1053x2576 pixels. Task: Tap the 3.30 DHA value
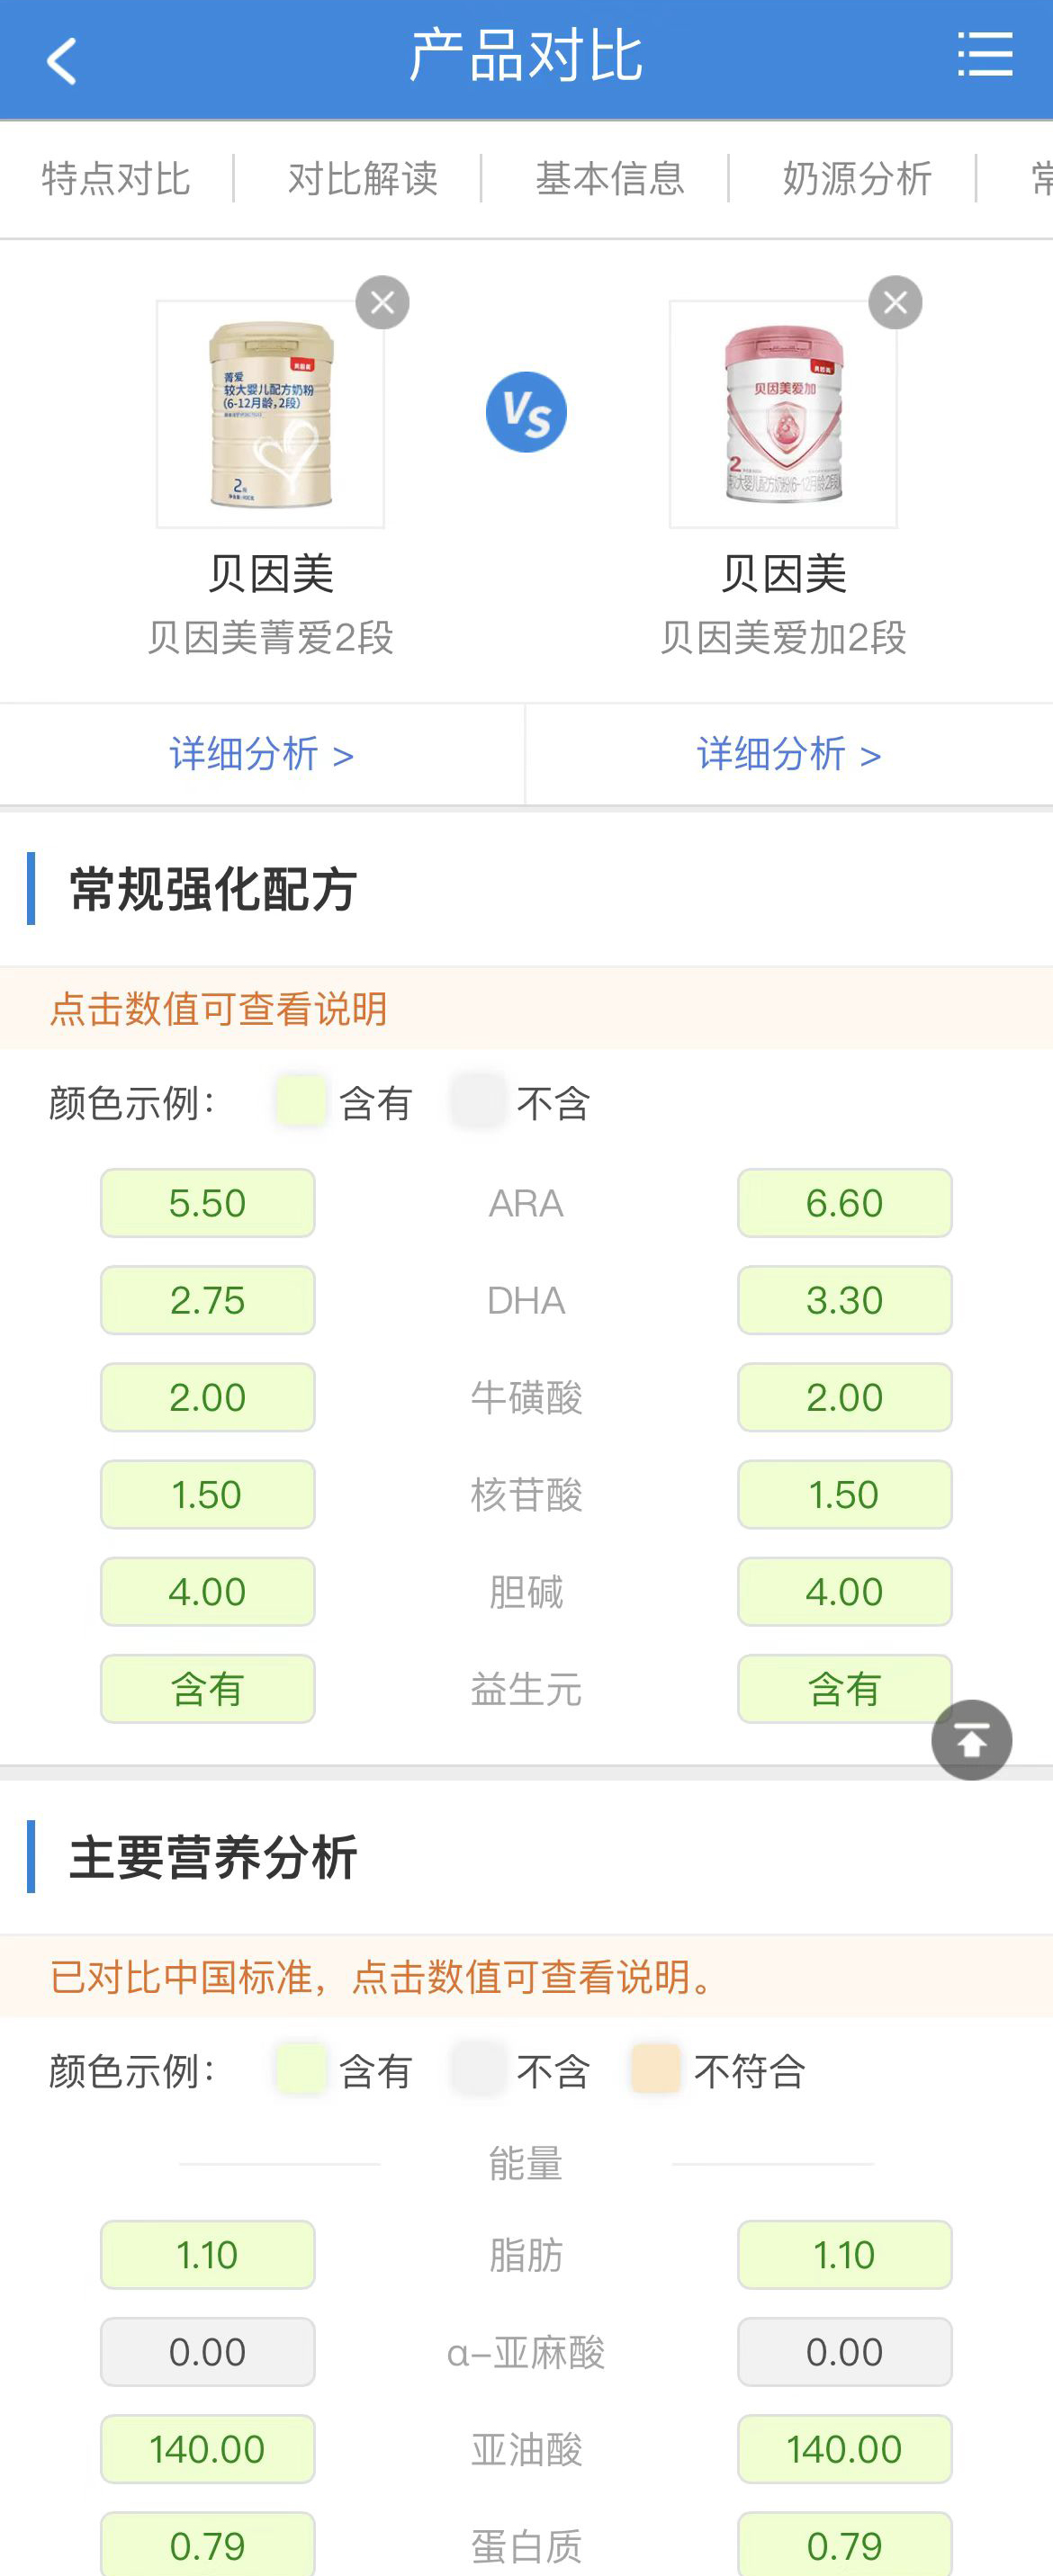[x=845, y=1300]
